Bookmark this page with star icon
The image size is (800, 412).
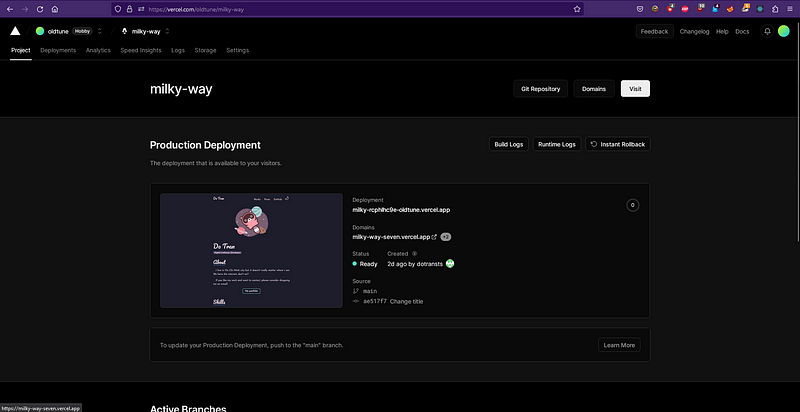pyautogui.click(x=577, y=9)
